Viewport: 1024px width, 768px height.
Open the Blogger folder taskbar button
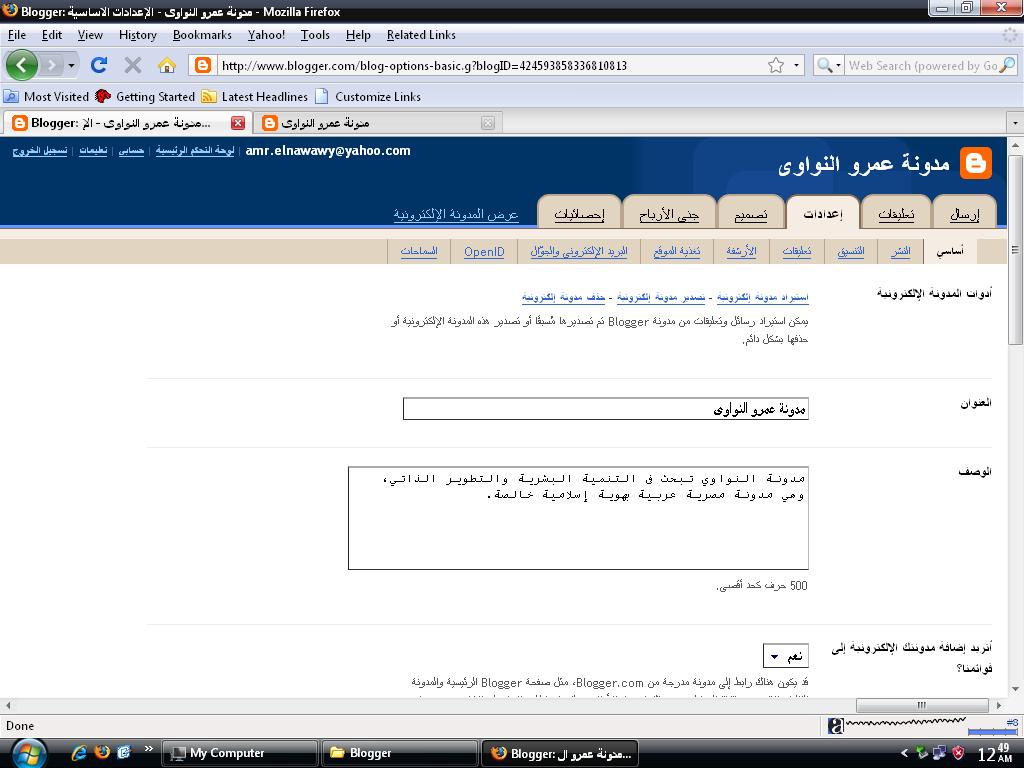click(399, 753)
